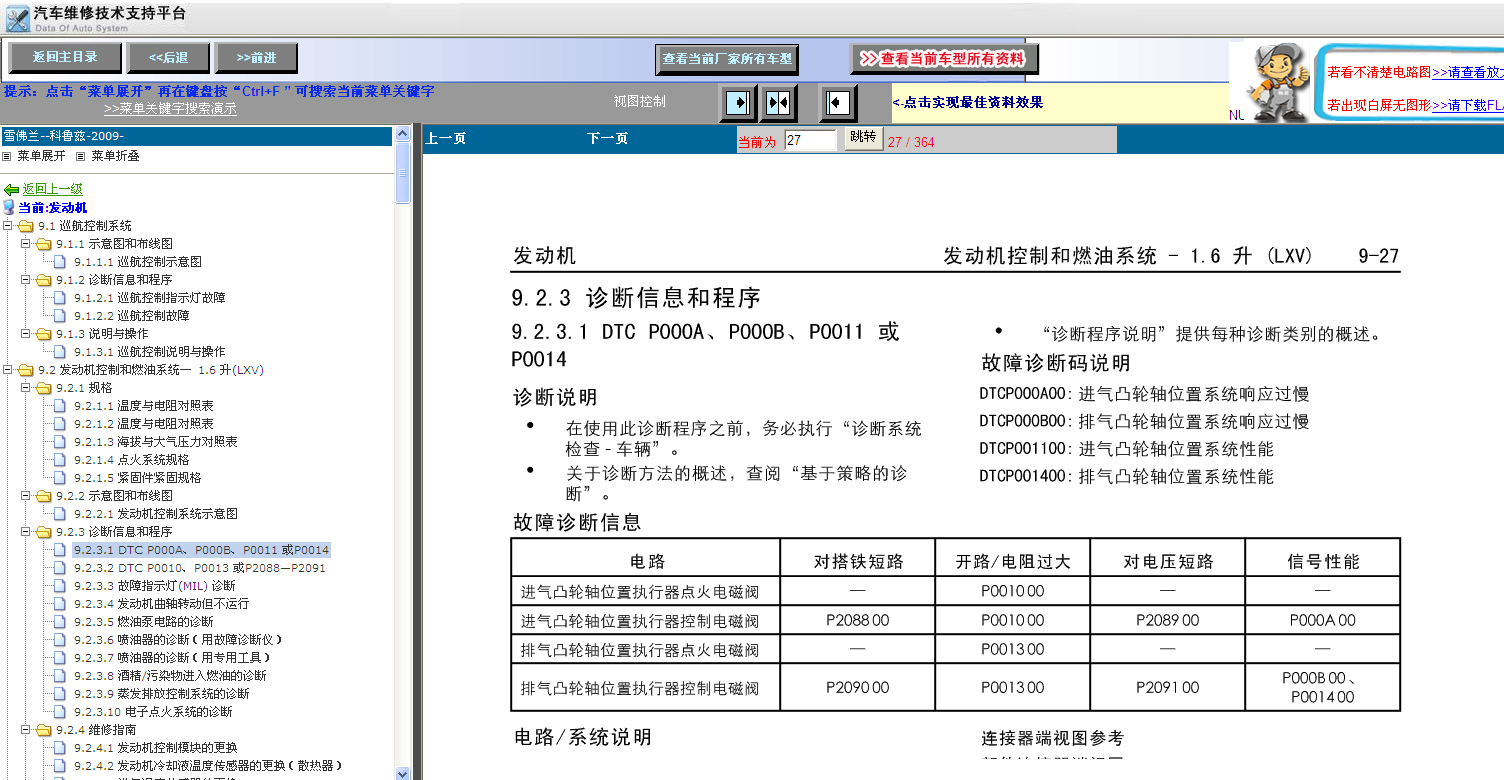Image resolution: width=1504 pixels, height=780 pixels.
Task: Click the folder icon of 9.1 巡航控制系统
Action: tap(26, 226)
